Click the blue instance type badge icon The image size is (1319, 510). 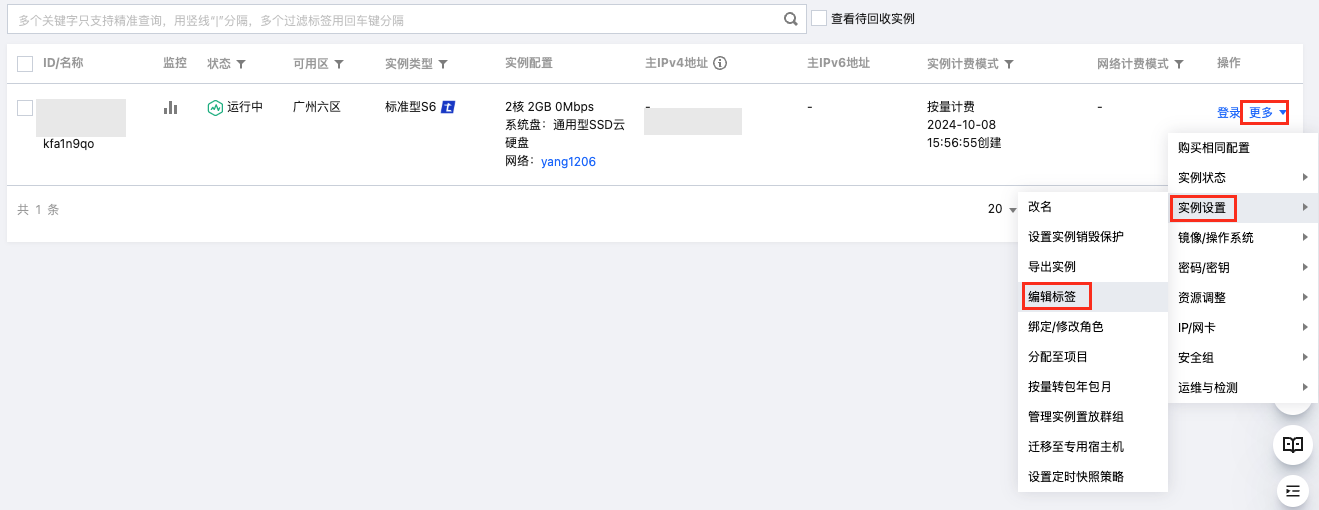click(449, 107)
